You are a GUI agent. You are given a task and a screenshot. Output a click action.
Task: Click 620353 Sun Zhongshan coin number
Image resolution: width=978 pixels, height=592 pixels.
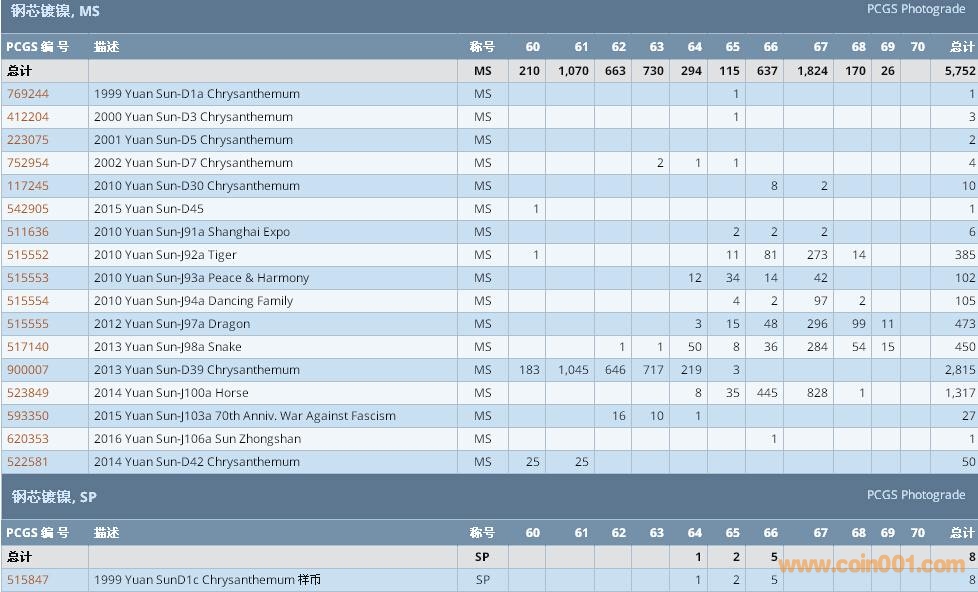pyautogui.click(x=27, y=439)
